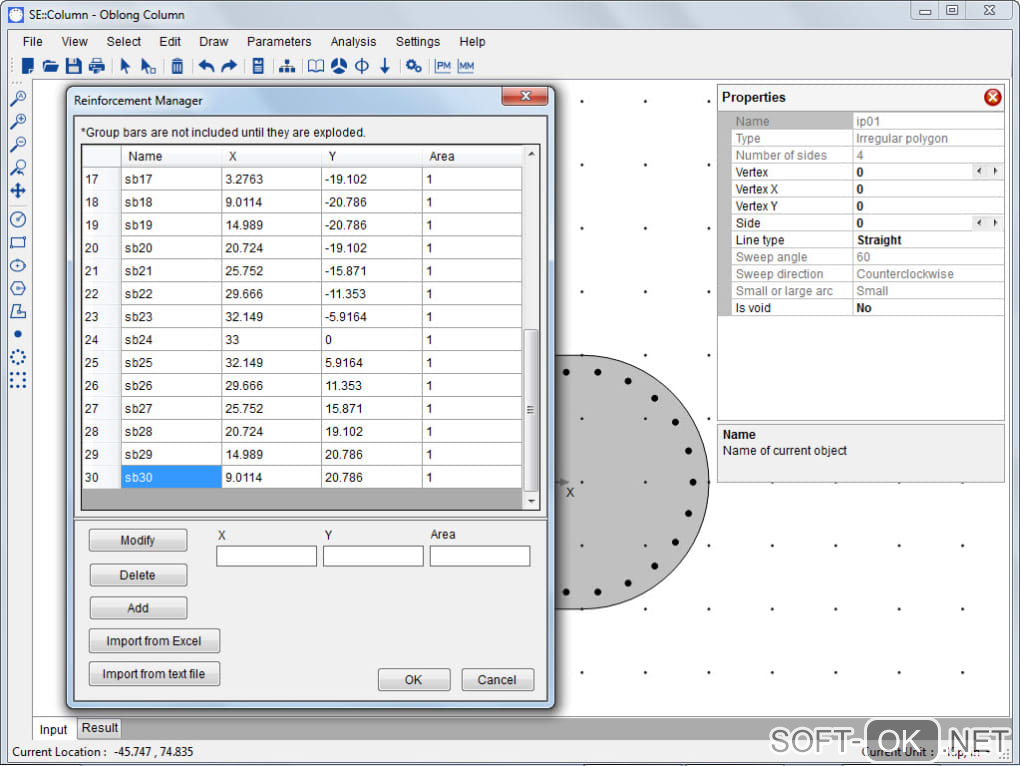Screen dimensions: 1020x766
Task: Click the Save file toolbar icon
Action: tap(73, 66)
